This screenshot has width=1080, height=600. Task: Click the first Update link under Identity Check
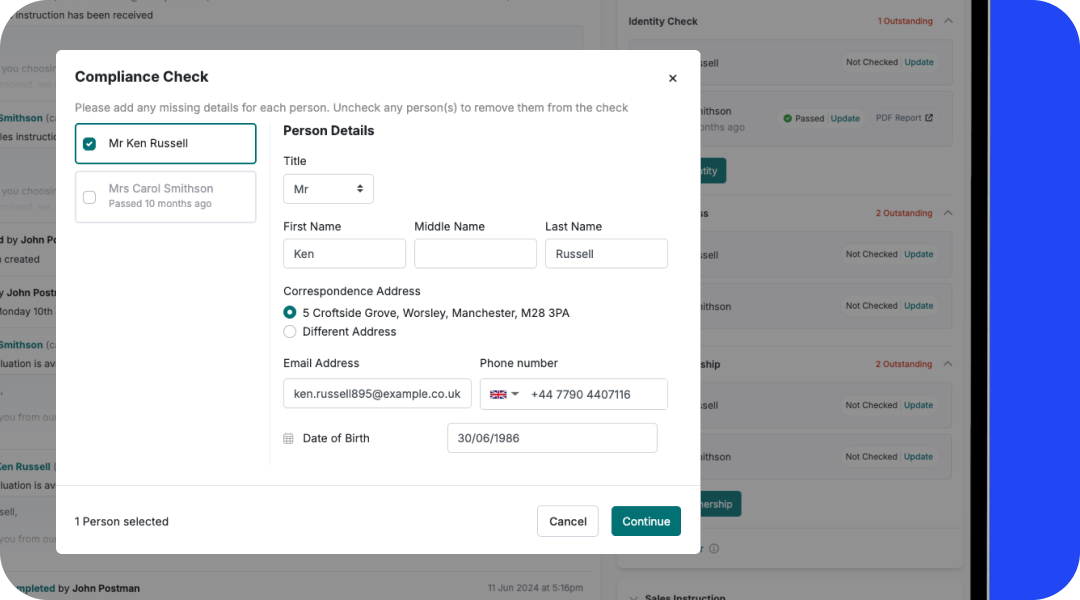tap(919, 62)
